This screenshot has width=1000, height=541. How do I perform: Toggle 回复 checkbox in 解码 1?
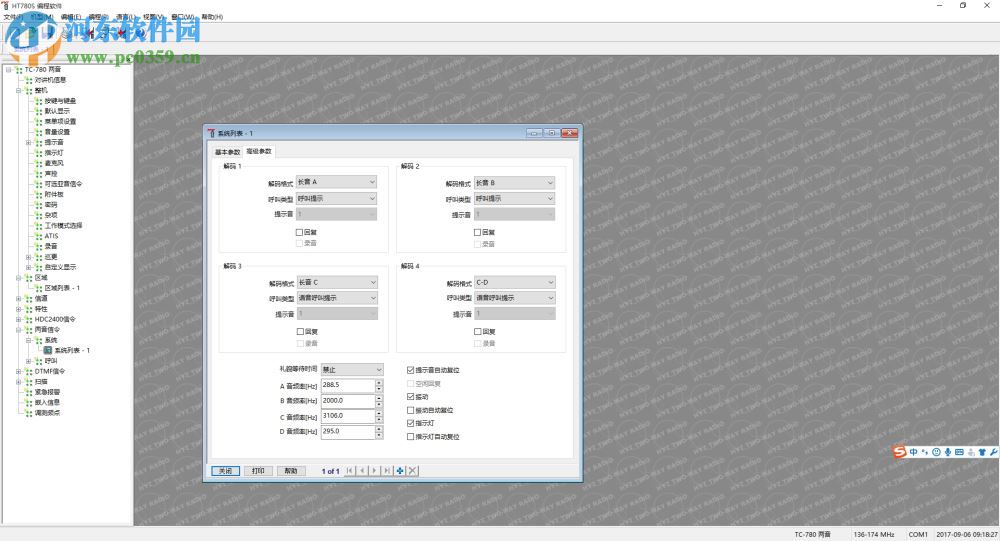point(300,232)
